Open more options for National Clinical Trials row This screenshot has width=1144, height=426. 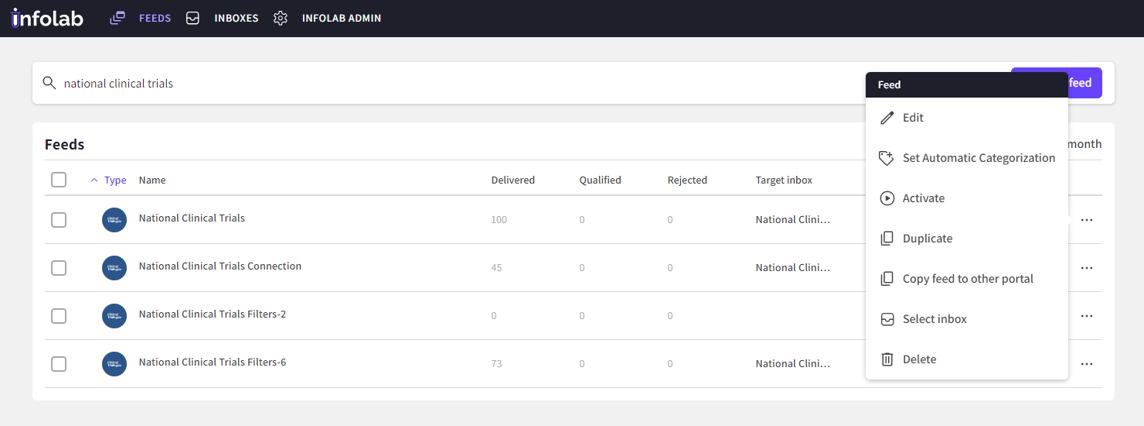1086,220
